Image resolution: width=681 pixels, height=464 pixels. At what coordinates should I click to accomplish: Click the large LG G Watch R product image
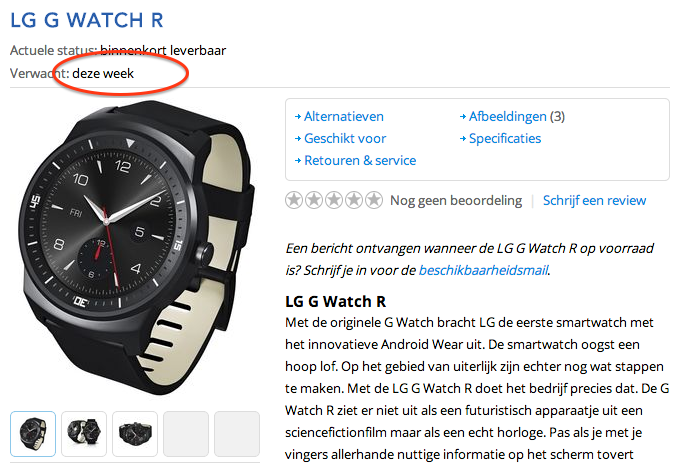click(136, 248)
